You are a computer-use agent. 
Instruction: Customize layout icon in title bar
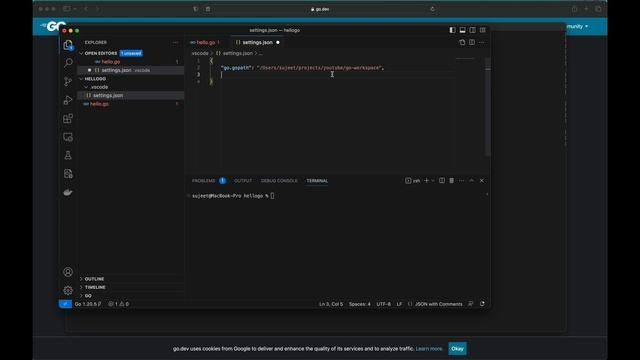[x=483, y=30]
